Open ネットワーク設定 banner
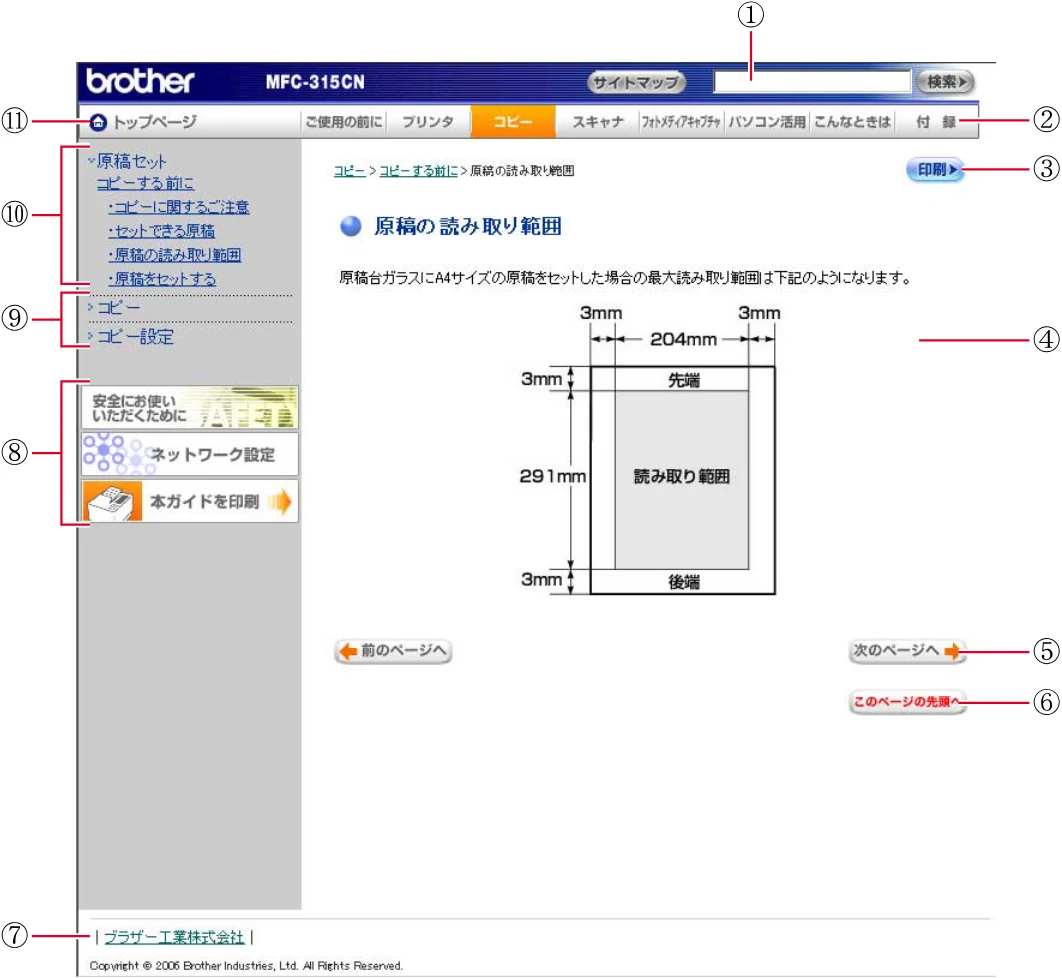Image resolution: width=1062 pixels, height=978 pixels. tap(190, 454)
